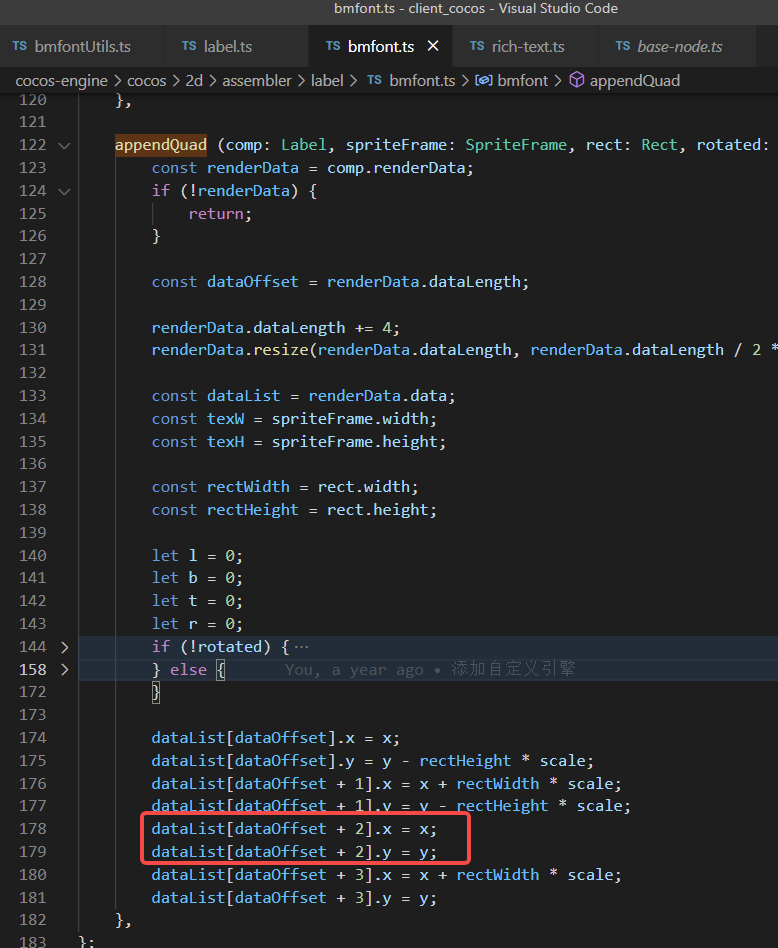Click 'dataList[dataOffset + 2].x = x;' line
The width and height of the screenshot is (778, 948).
294,829
